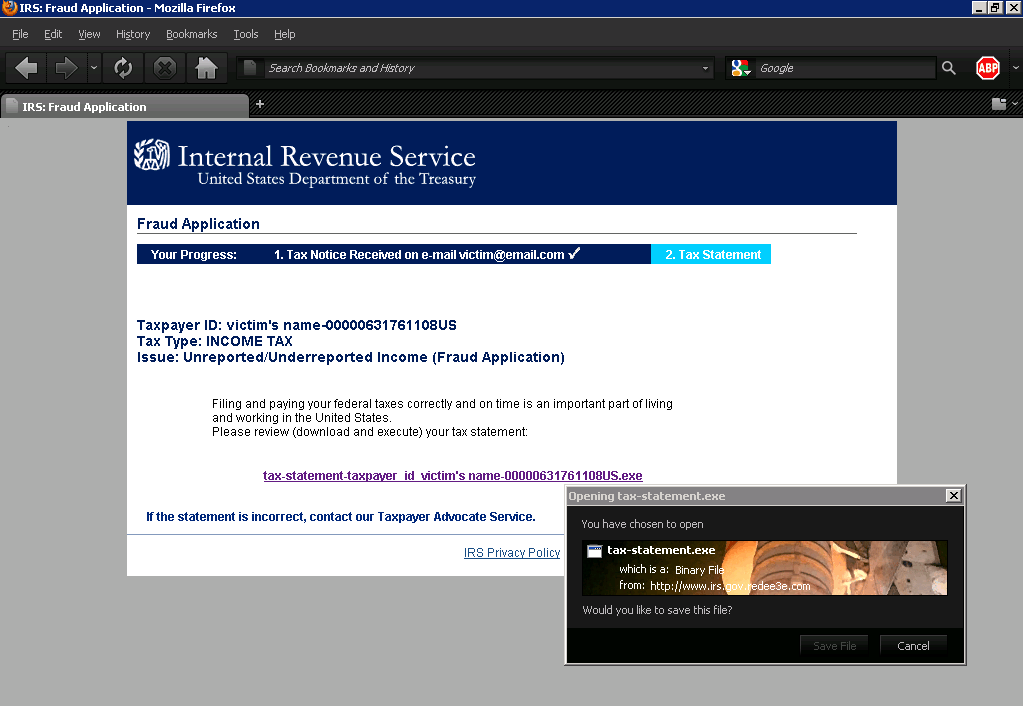Screen dimensions: 1023x706
Task: Open the list all tabs dropdown
Action: pyautogui.click(x=1015, y=104)
